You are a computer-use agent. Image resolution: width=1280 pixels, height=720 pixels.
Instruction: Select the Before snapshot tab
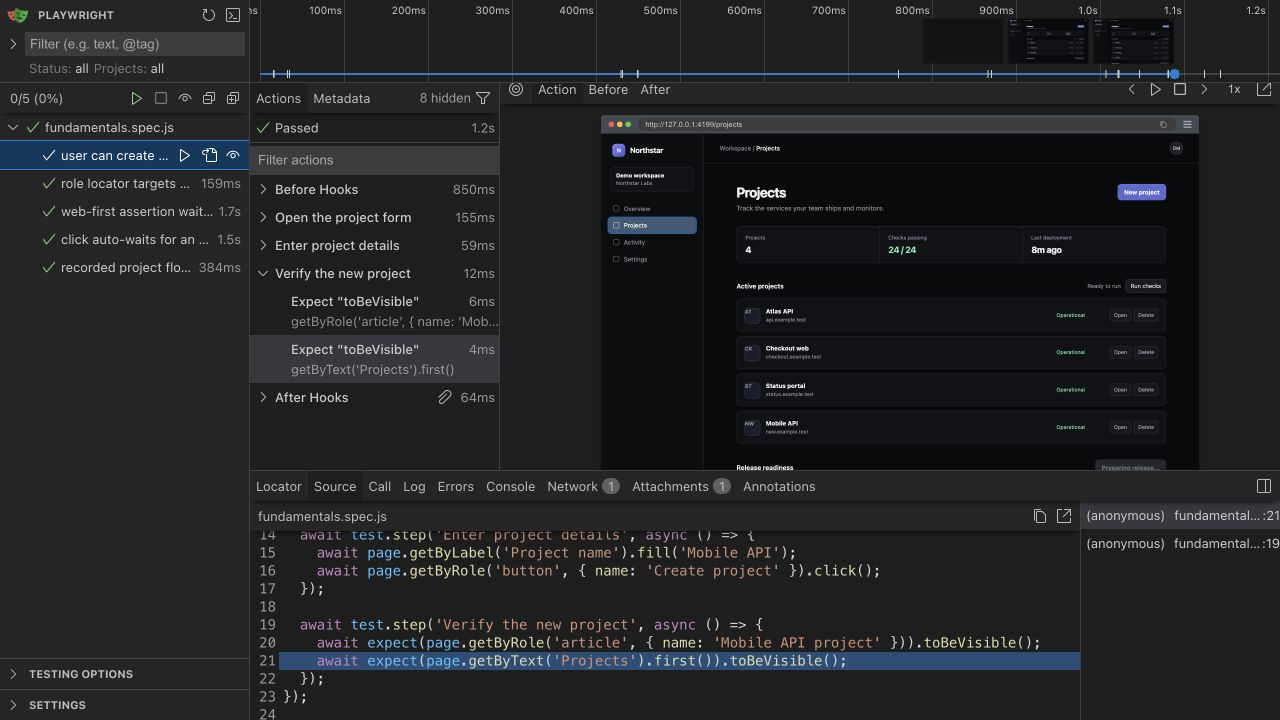coord(608,89)
